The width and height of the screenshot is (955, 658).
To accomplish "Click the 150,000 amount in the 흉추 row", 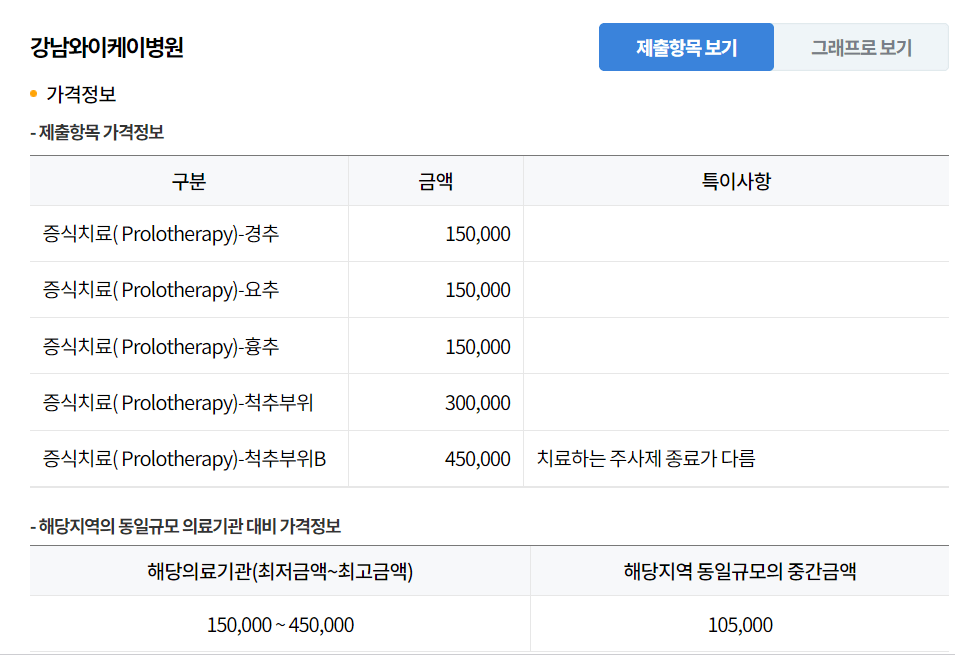I will [x=478, y=347].
